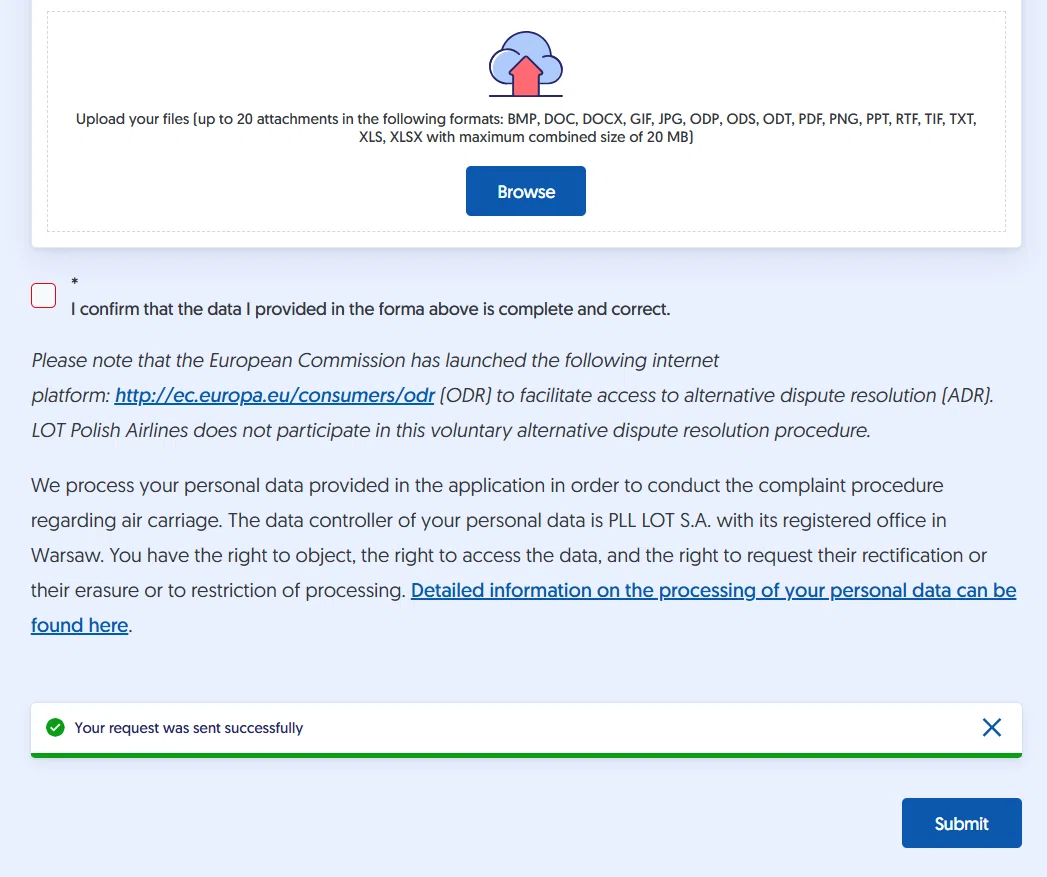Click the green bar under the notification

526,755
